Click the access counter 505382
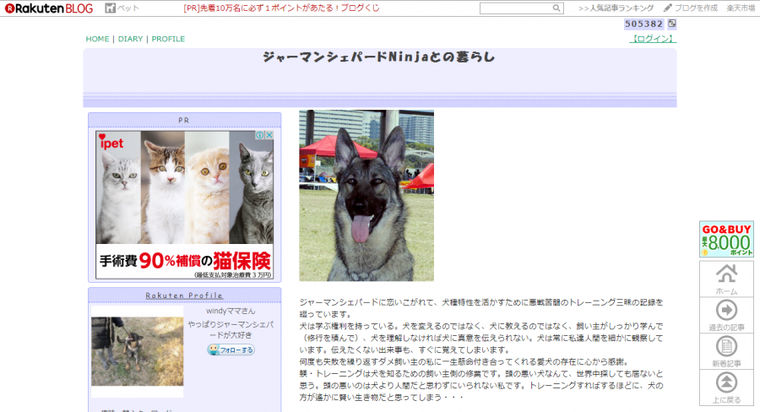The image size is (760, 412). point(644,24)
